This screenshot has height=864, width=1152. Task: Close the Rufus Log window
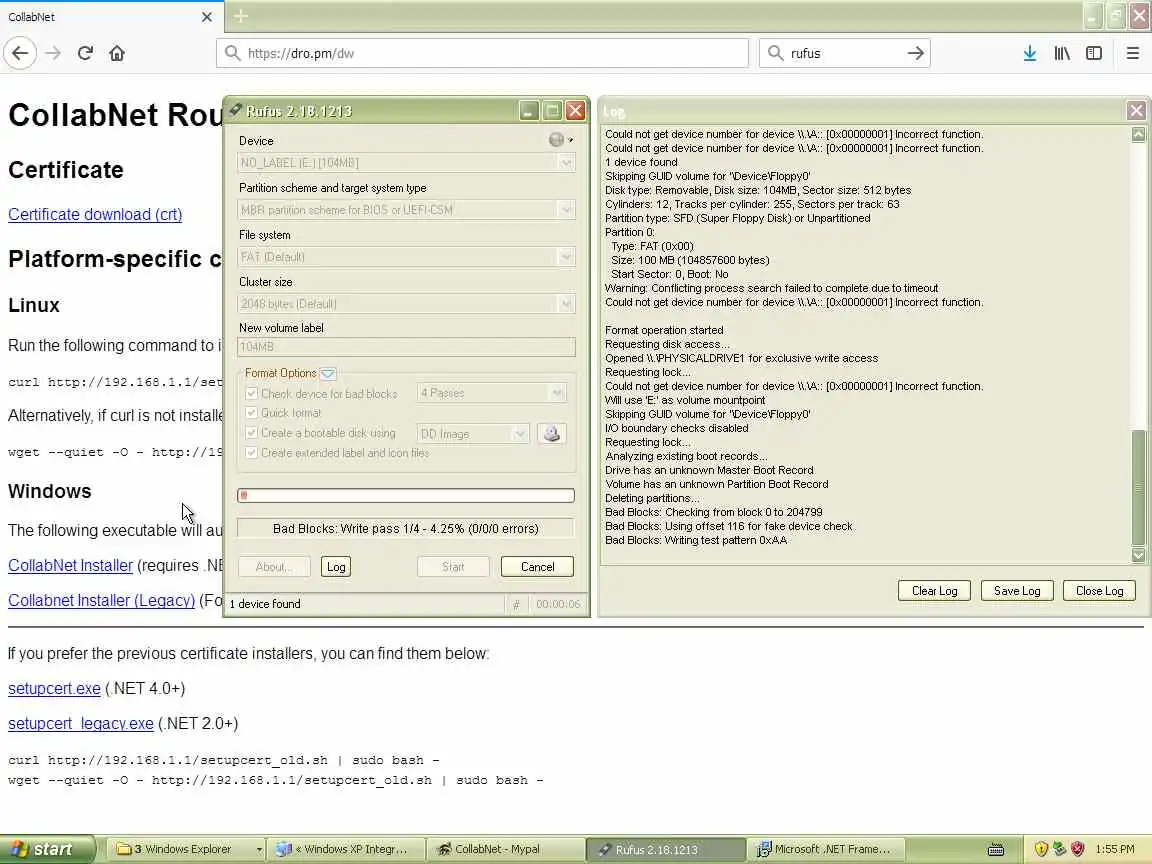tap(1136, 111)
